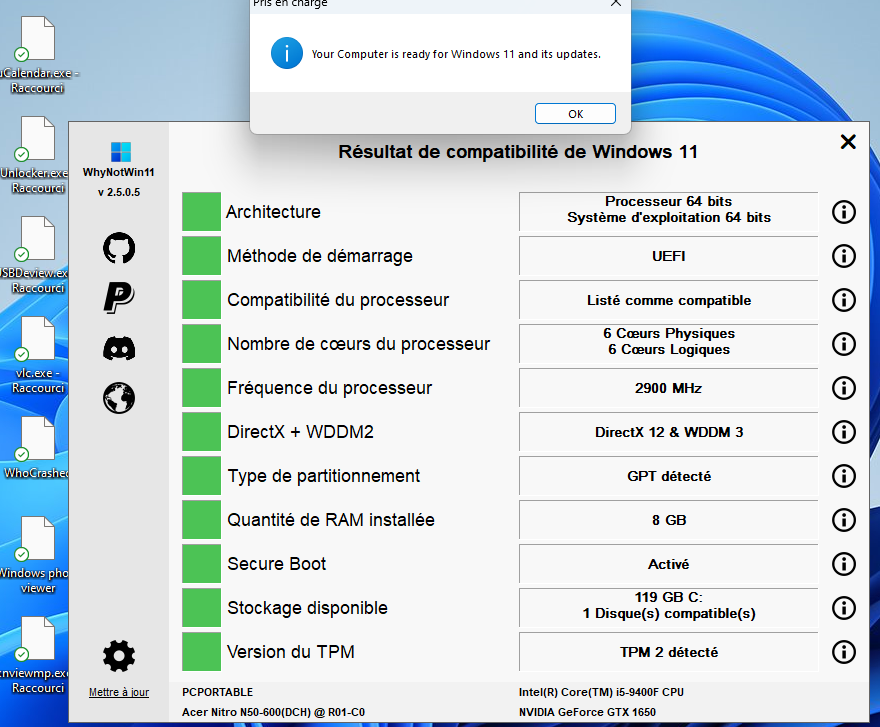880x727 pixels.
Task: Click green status square for Secure Boot
Action: [x=201, y=564]
